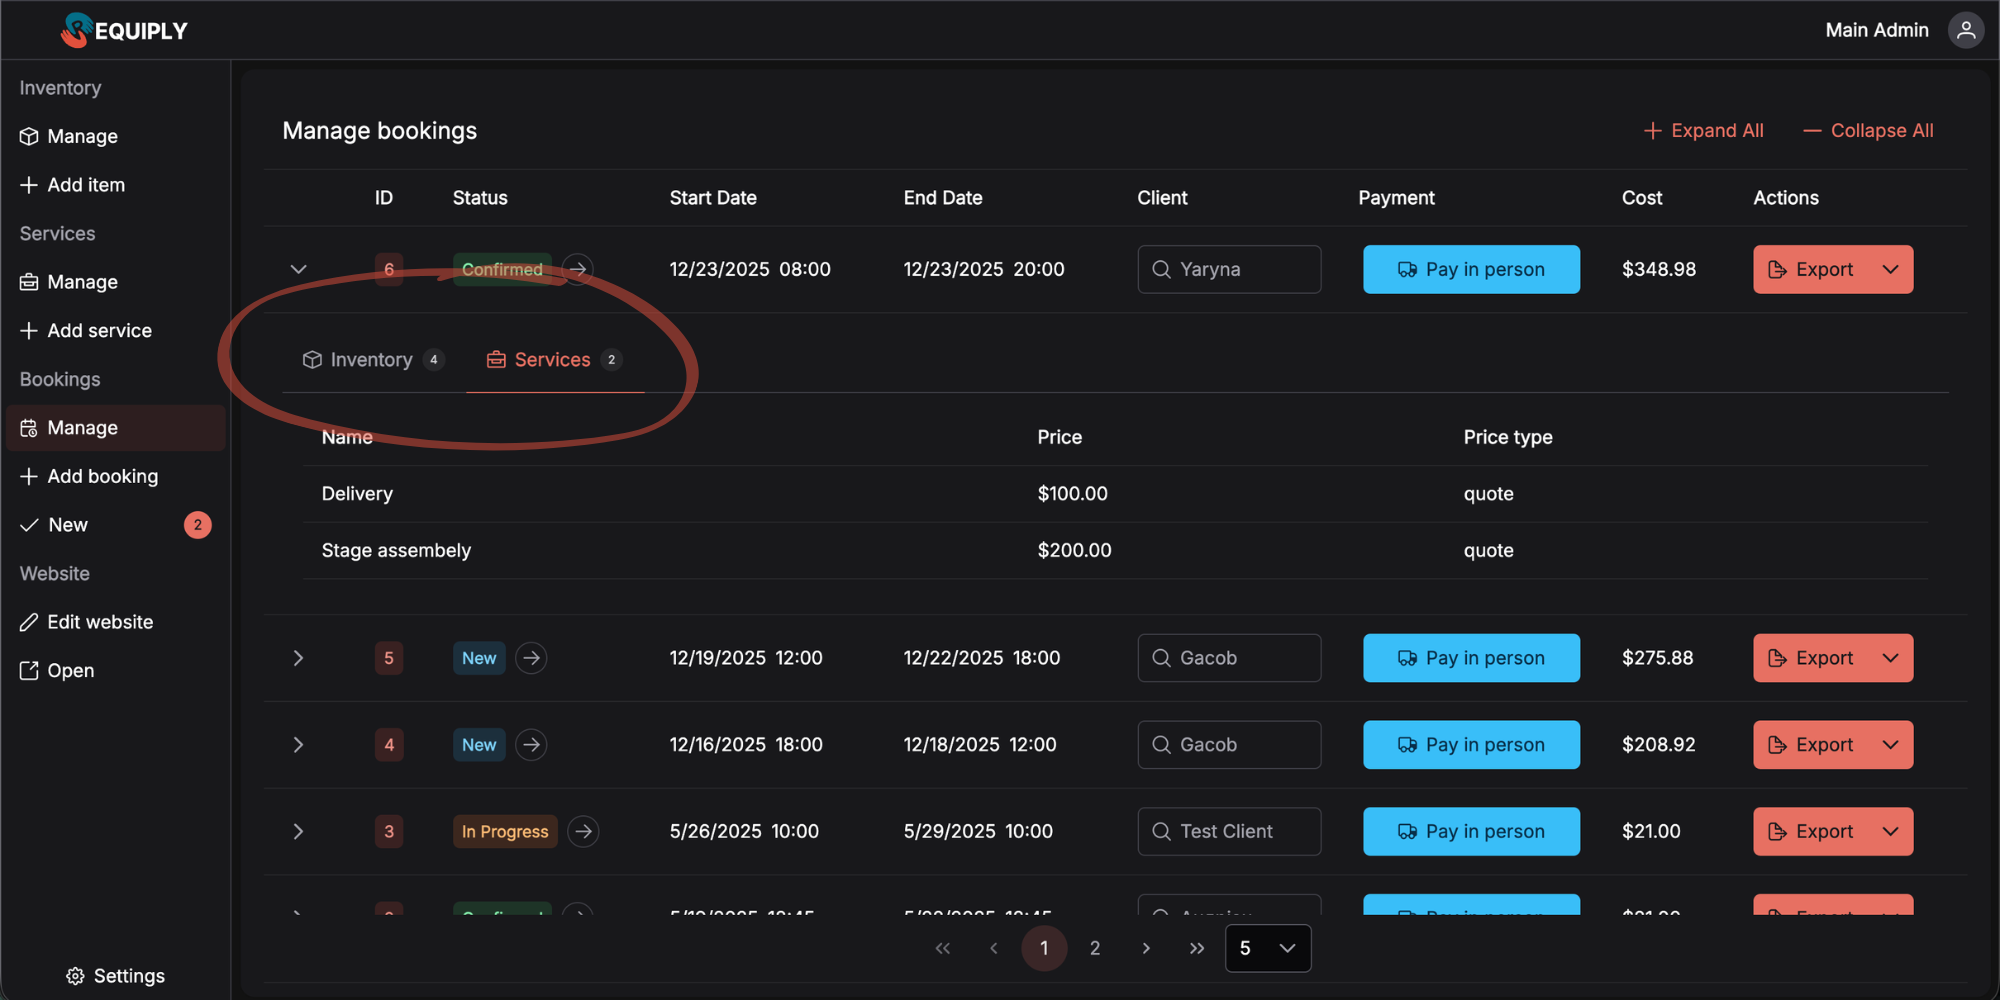Open the page size dropdown

coord(1267,948)
